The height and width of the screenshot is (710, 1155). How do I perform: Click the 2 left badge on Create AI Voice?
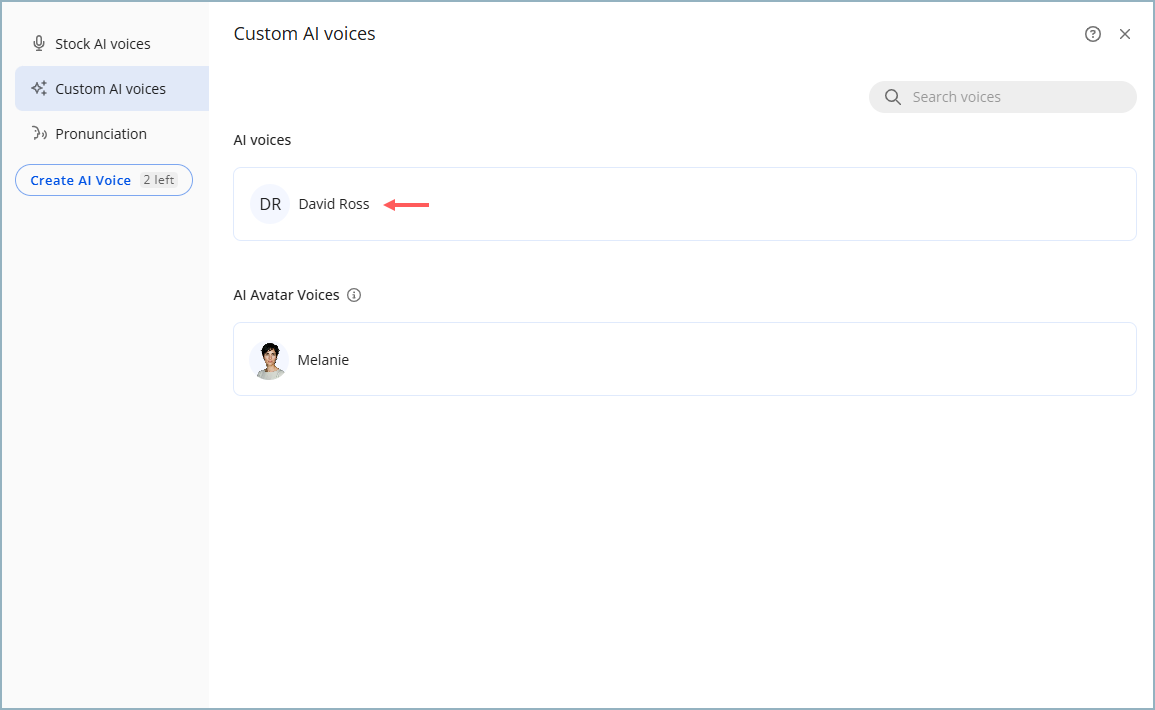click(159, 180)
